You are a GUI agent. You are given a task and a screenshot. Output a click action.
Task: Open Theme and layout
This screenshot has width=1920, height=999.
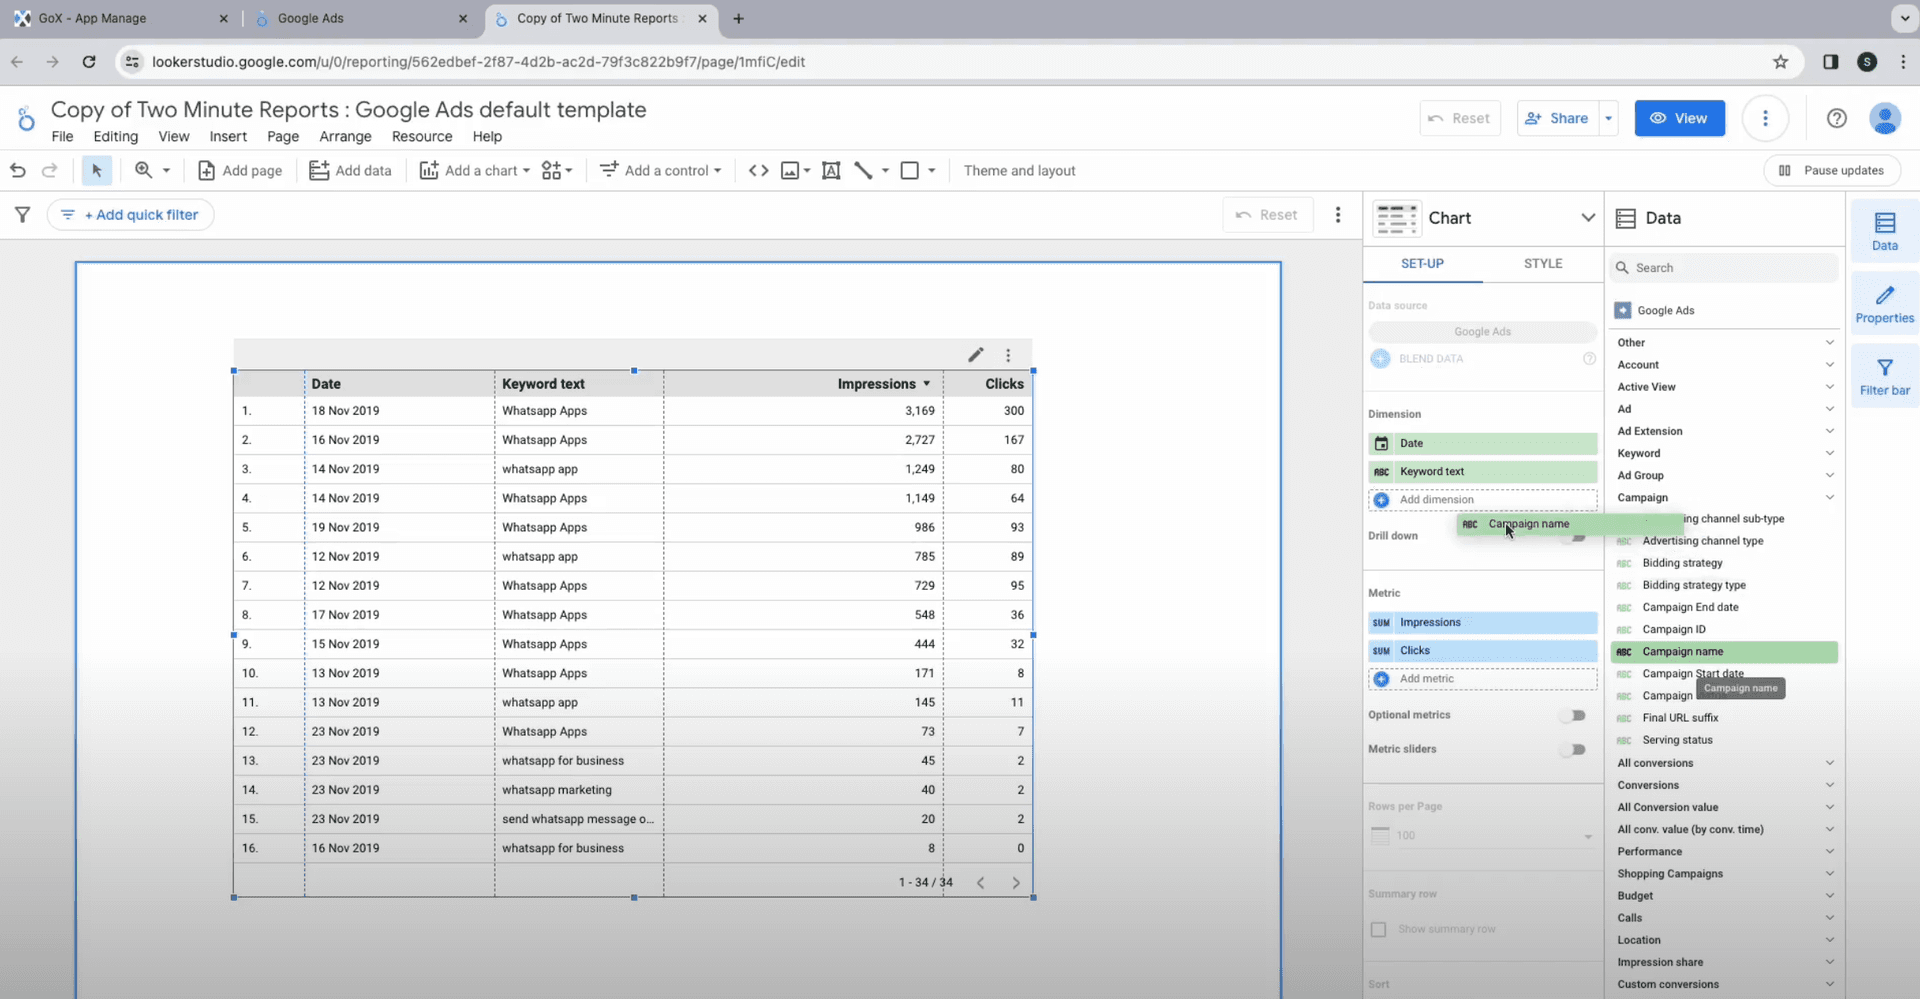tap(1019, 171)
